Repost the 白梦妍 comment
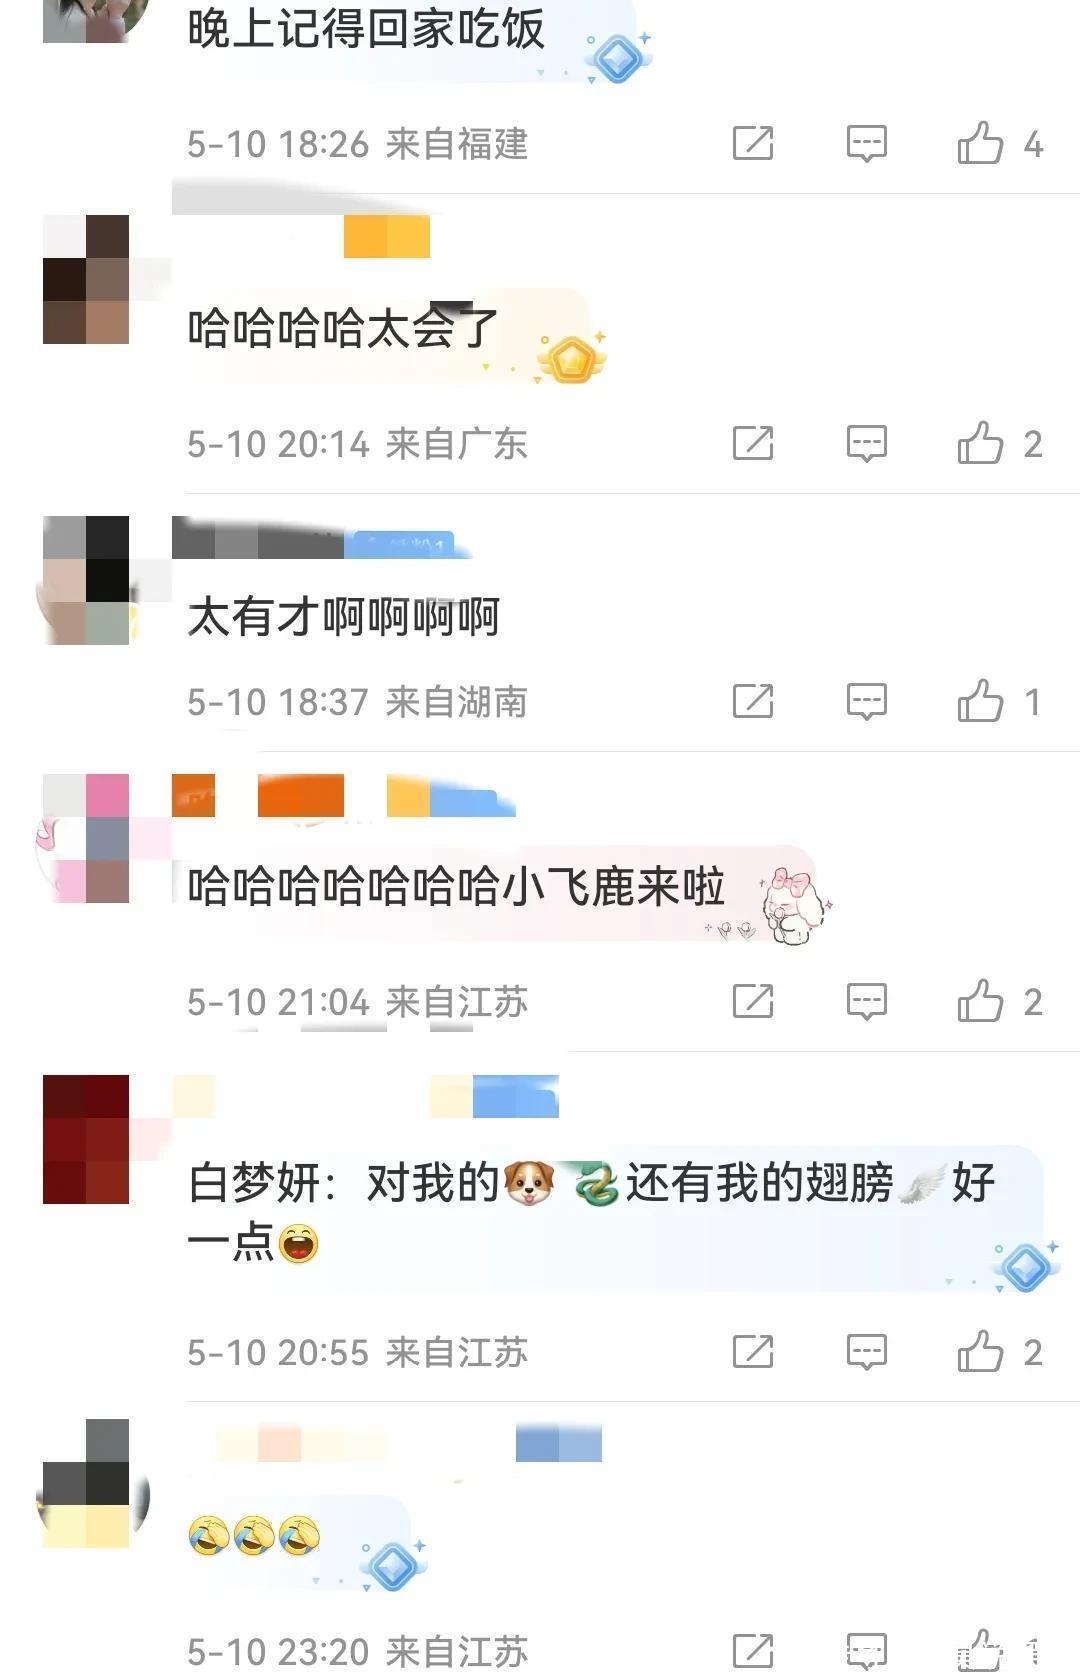This screenshot has height=1676, width=1080. (753, 1352)
